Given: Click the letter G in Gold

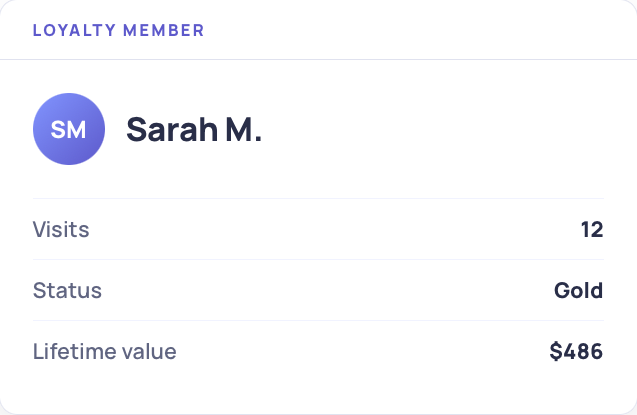Looking at the screenshot, I should pos(562,291).
